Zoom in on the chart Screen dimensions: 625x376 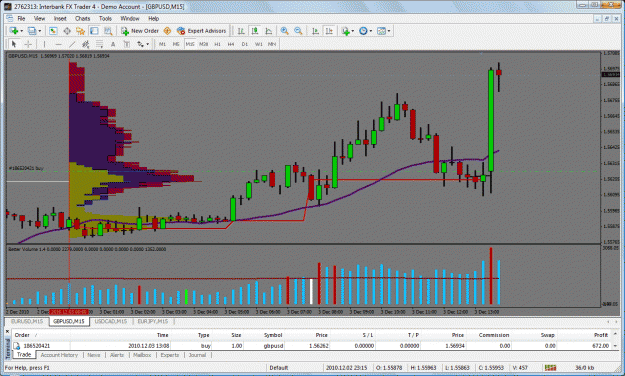pyautogui.click(x=284, y=31)
